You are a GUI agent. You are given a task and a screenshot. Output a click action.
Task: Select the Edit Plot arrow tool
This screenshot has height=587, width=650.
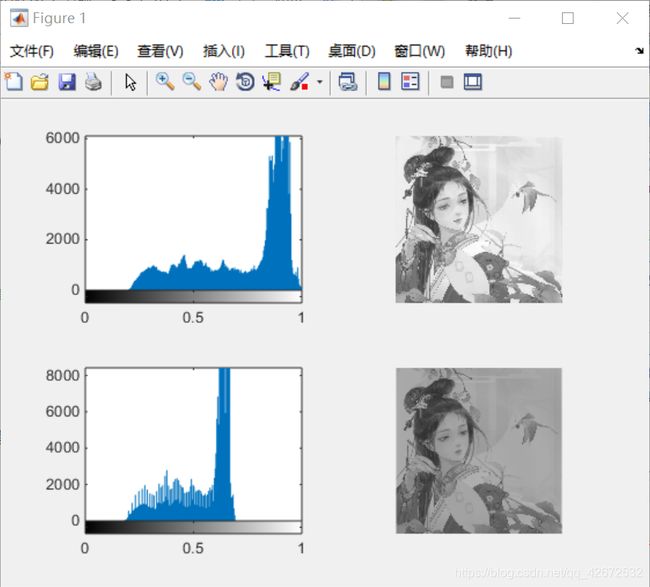click(x=131, y=82)
